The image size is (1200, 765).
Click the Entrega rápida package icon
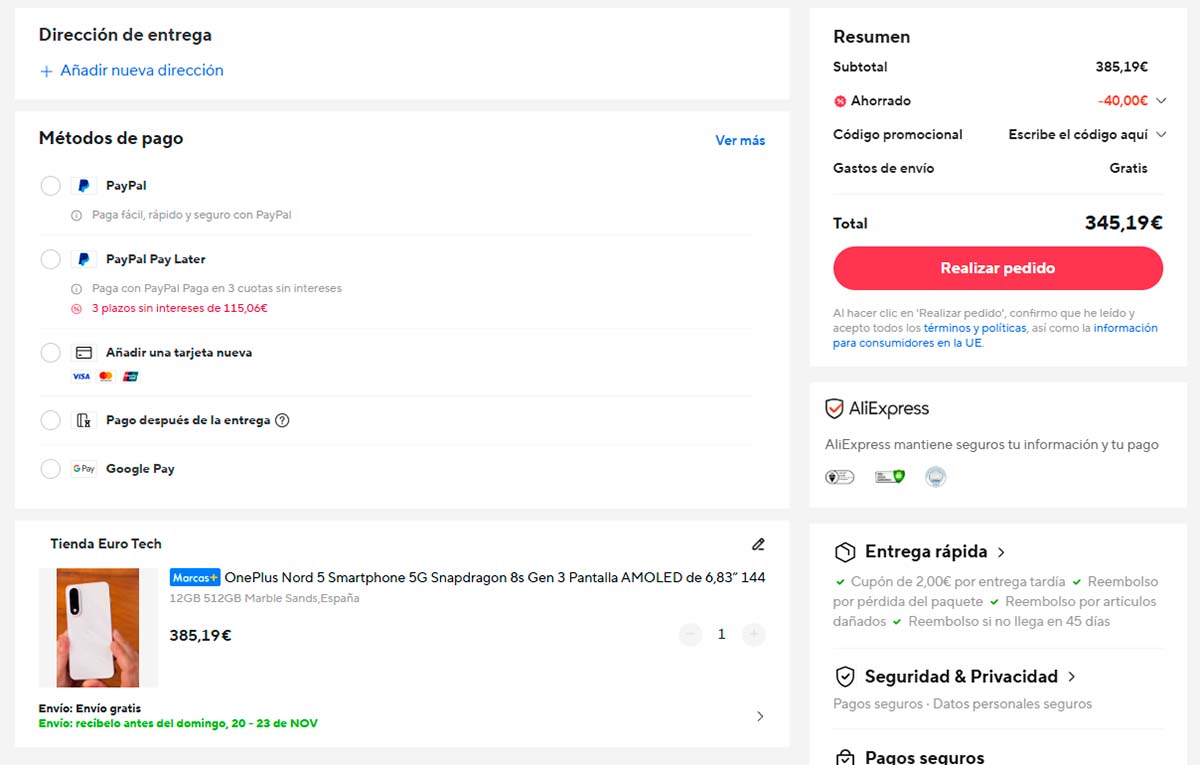843,551
